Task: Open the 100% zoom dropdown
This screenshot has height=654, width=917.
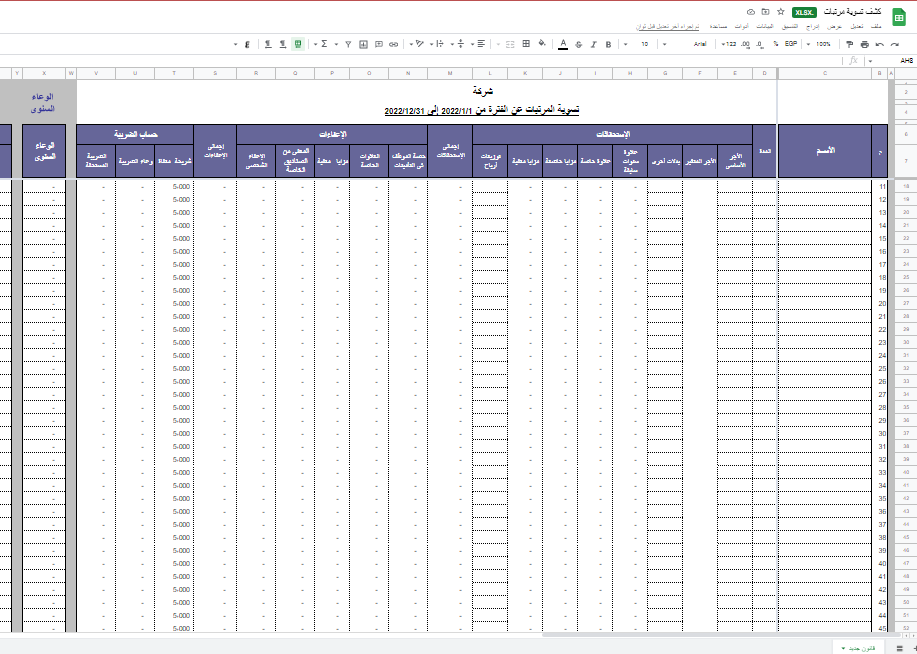Action: (823, 44)
